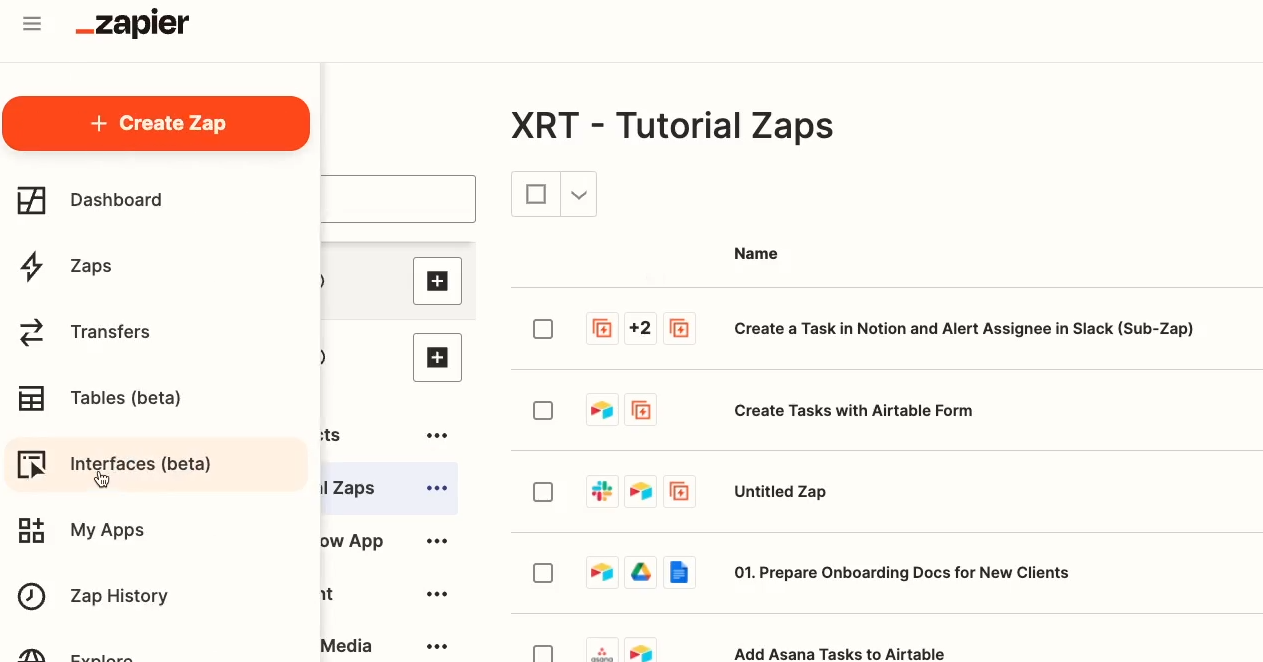Check the Create a Task in Notion row checkbox
Screen dimensions: 1263x662
543,329
